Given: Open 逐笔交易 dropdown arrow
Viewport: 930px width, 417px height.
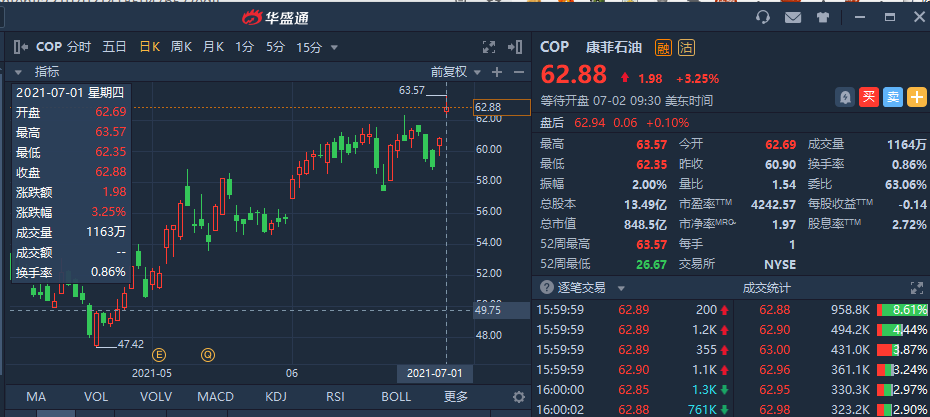Looking at the screenshot, I should pos(621,289).
